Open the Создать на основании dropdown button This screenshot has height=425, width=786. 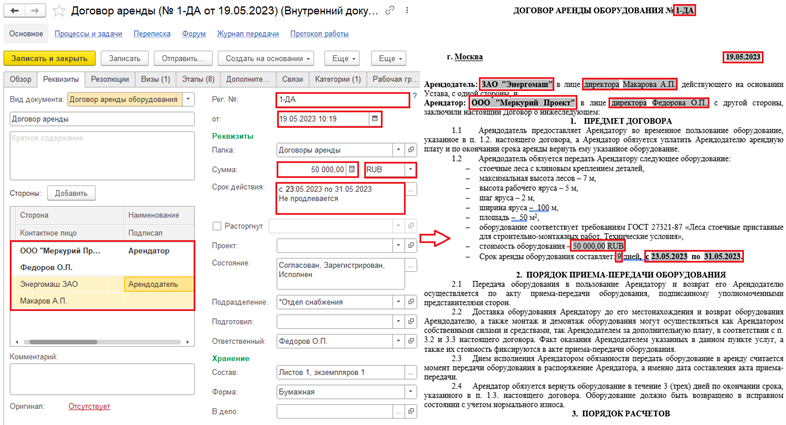pos(266,58)
